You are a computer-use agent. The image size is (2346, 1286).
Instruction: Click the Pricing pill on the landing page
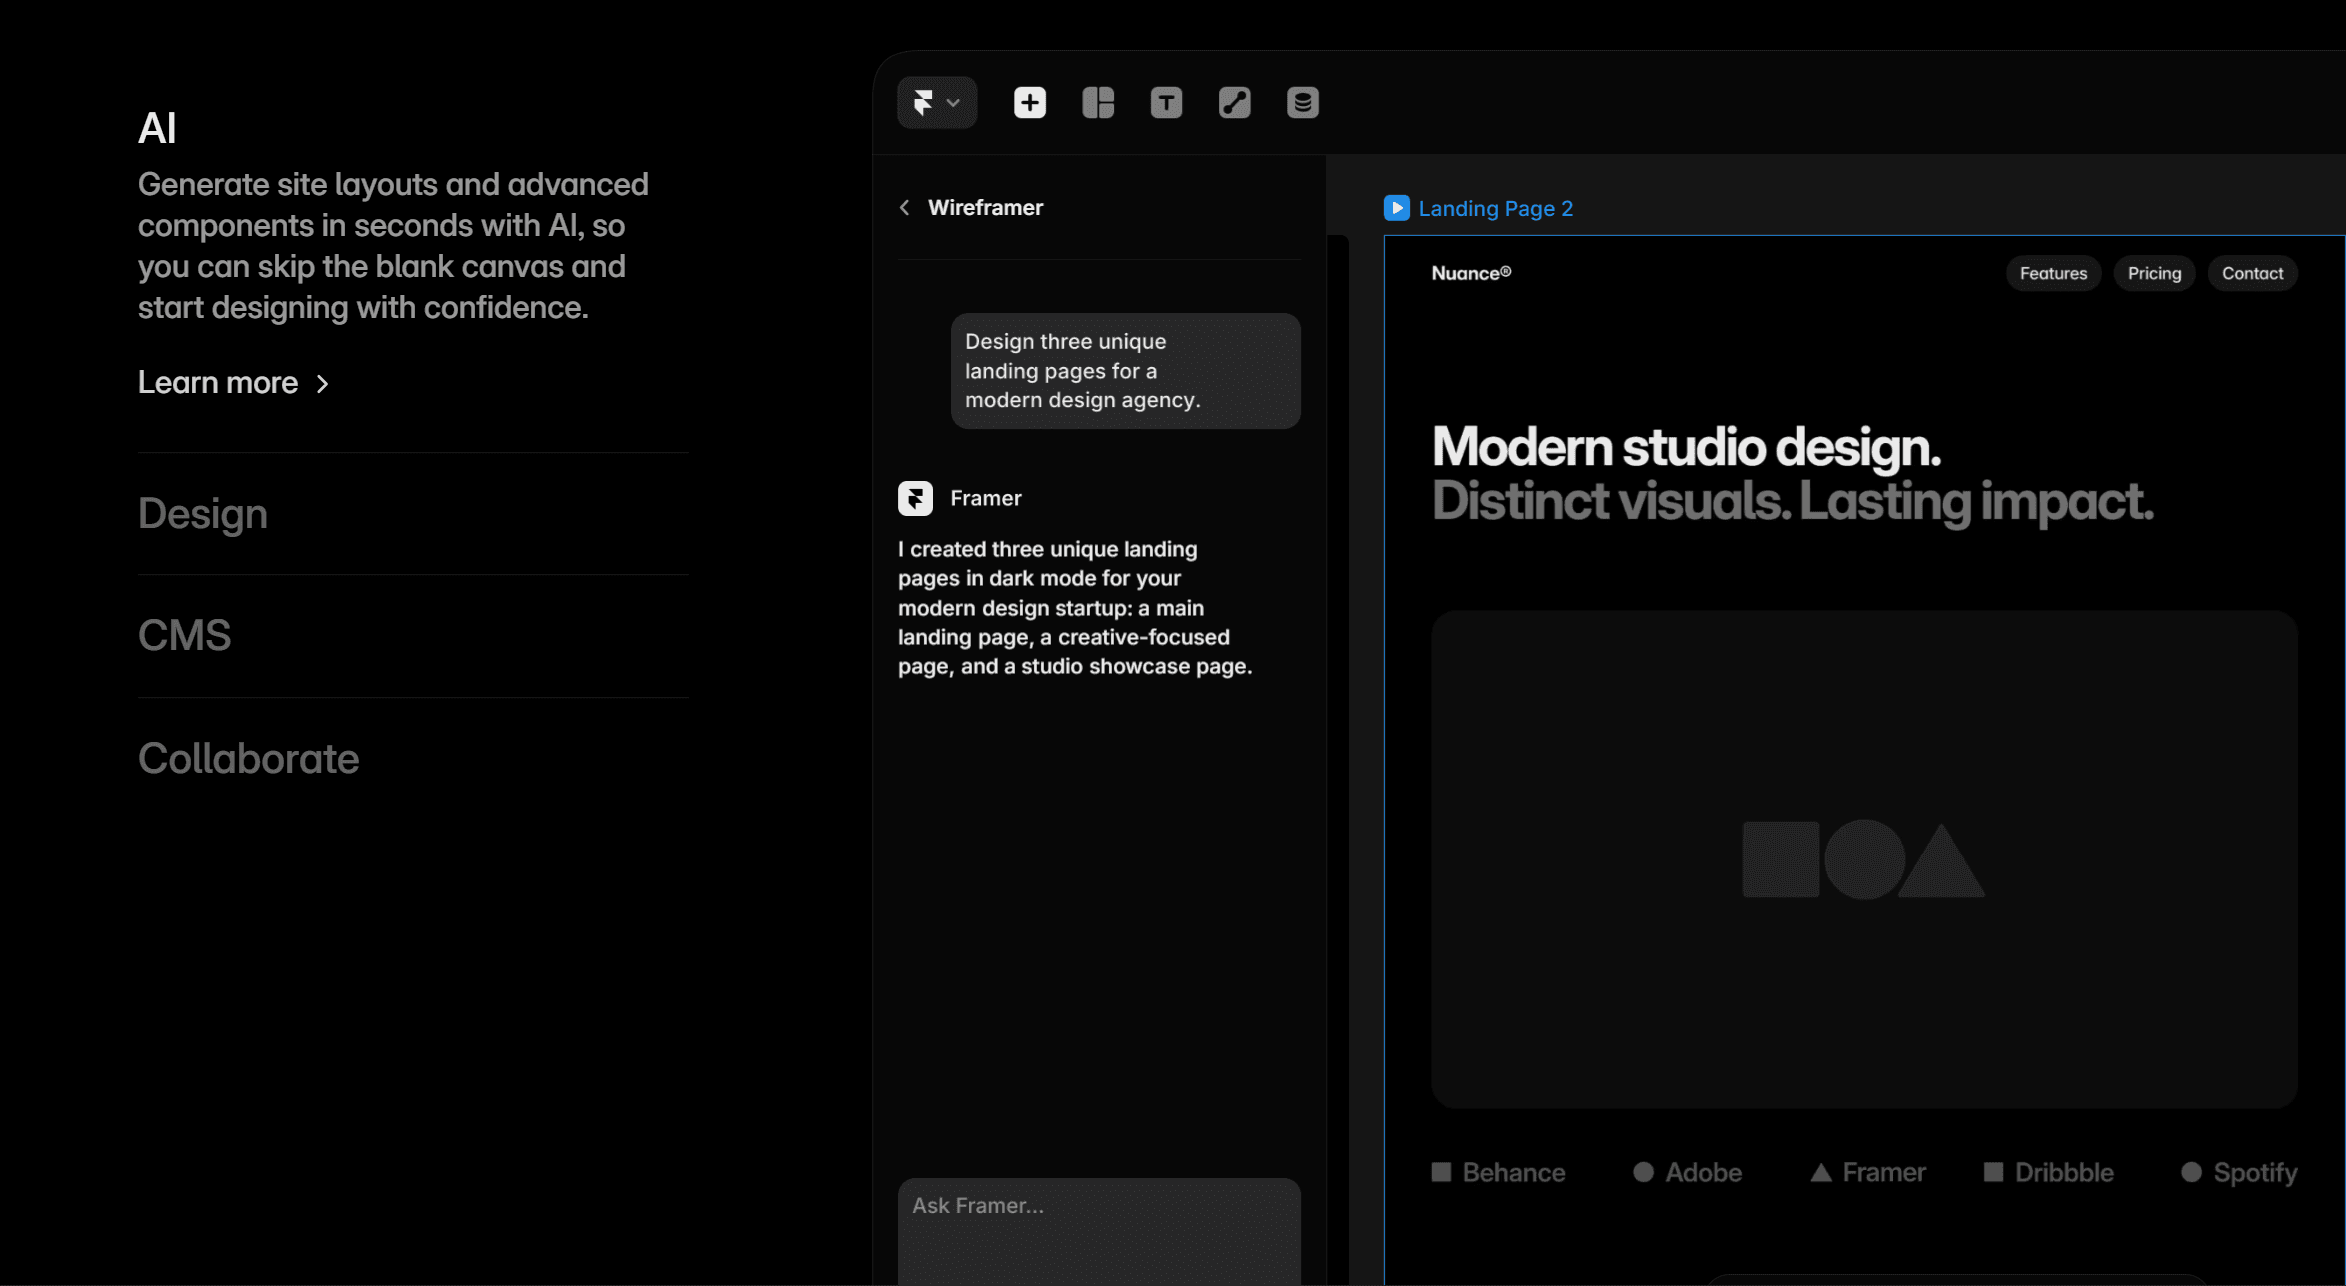tap(2154, 273)
